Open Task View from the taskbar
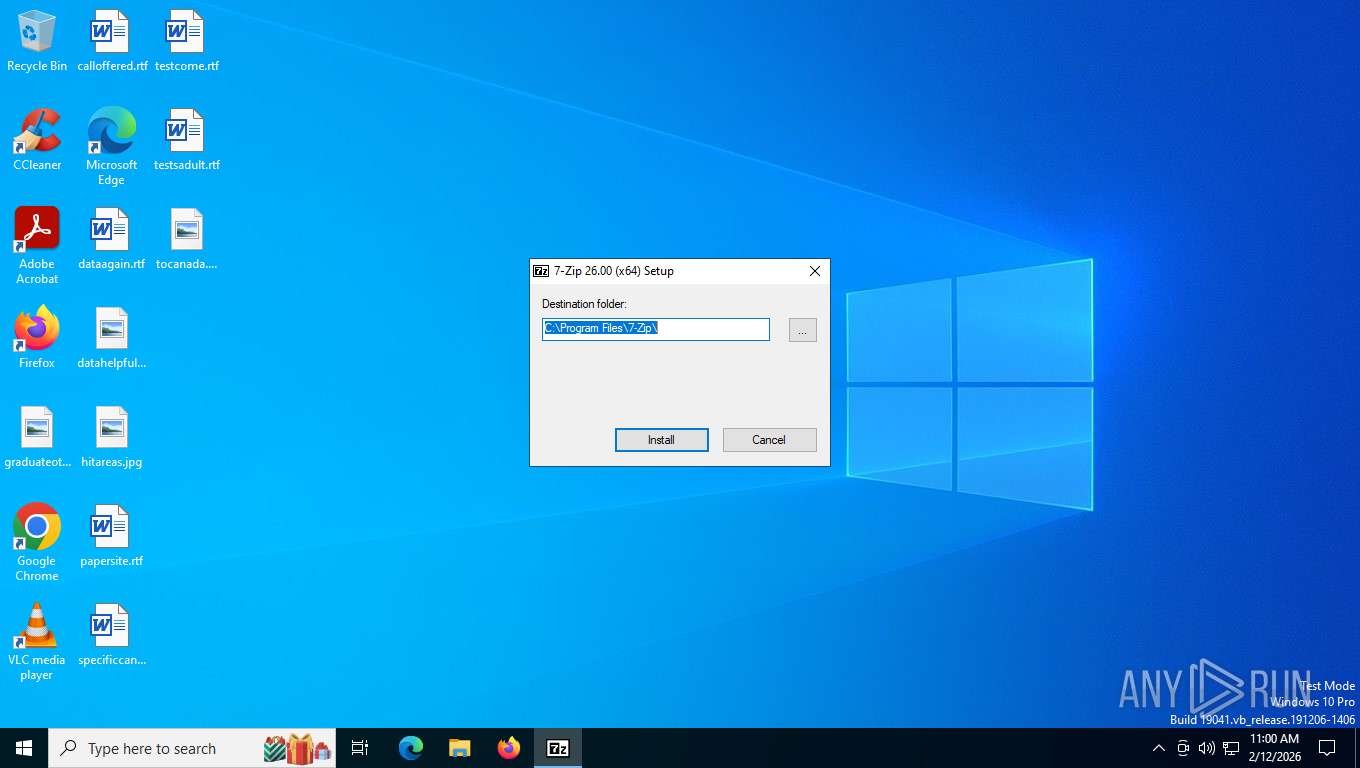The height and width of the screenshot is (768, 1360). (360, 748)
